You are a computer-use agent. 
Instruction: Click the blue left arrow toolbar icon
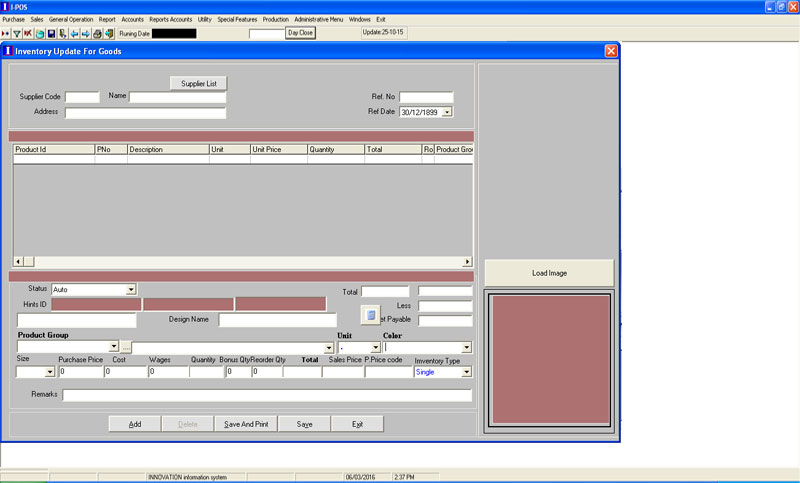point(74,34)
